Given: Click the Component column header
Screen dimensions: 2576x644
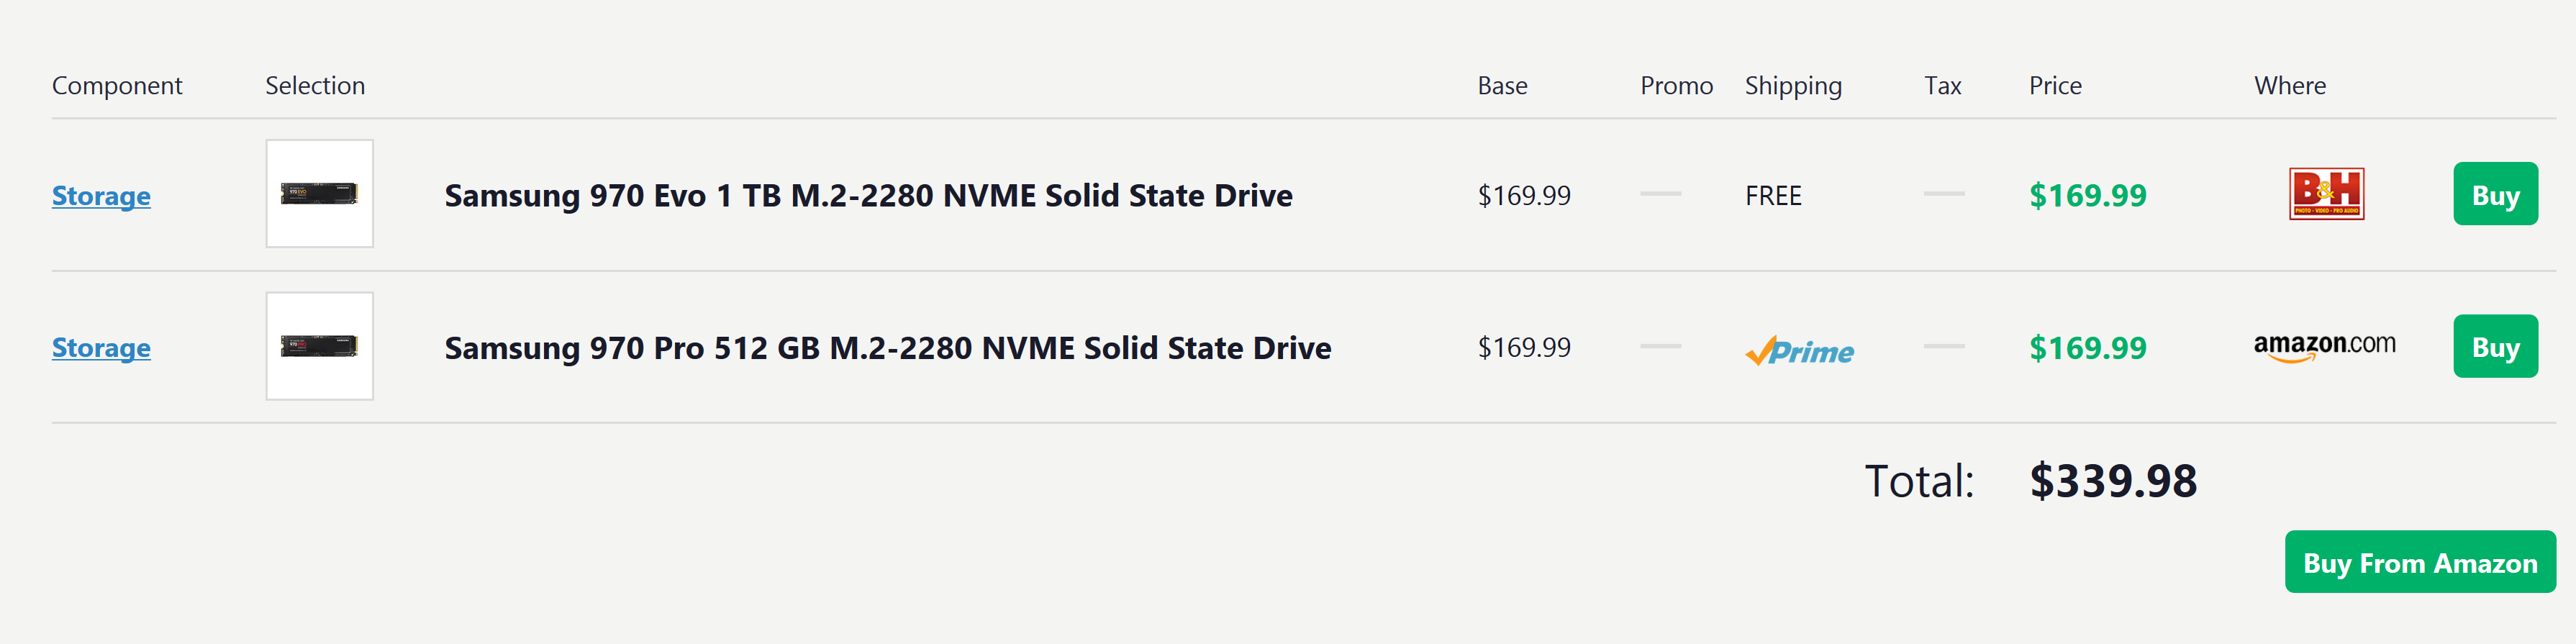Looking at the screenshot, I should (x=117, y=86).
